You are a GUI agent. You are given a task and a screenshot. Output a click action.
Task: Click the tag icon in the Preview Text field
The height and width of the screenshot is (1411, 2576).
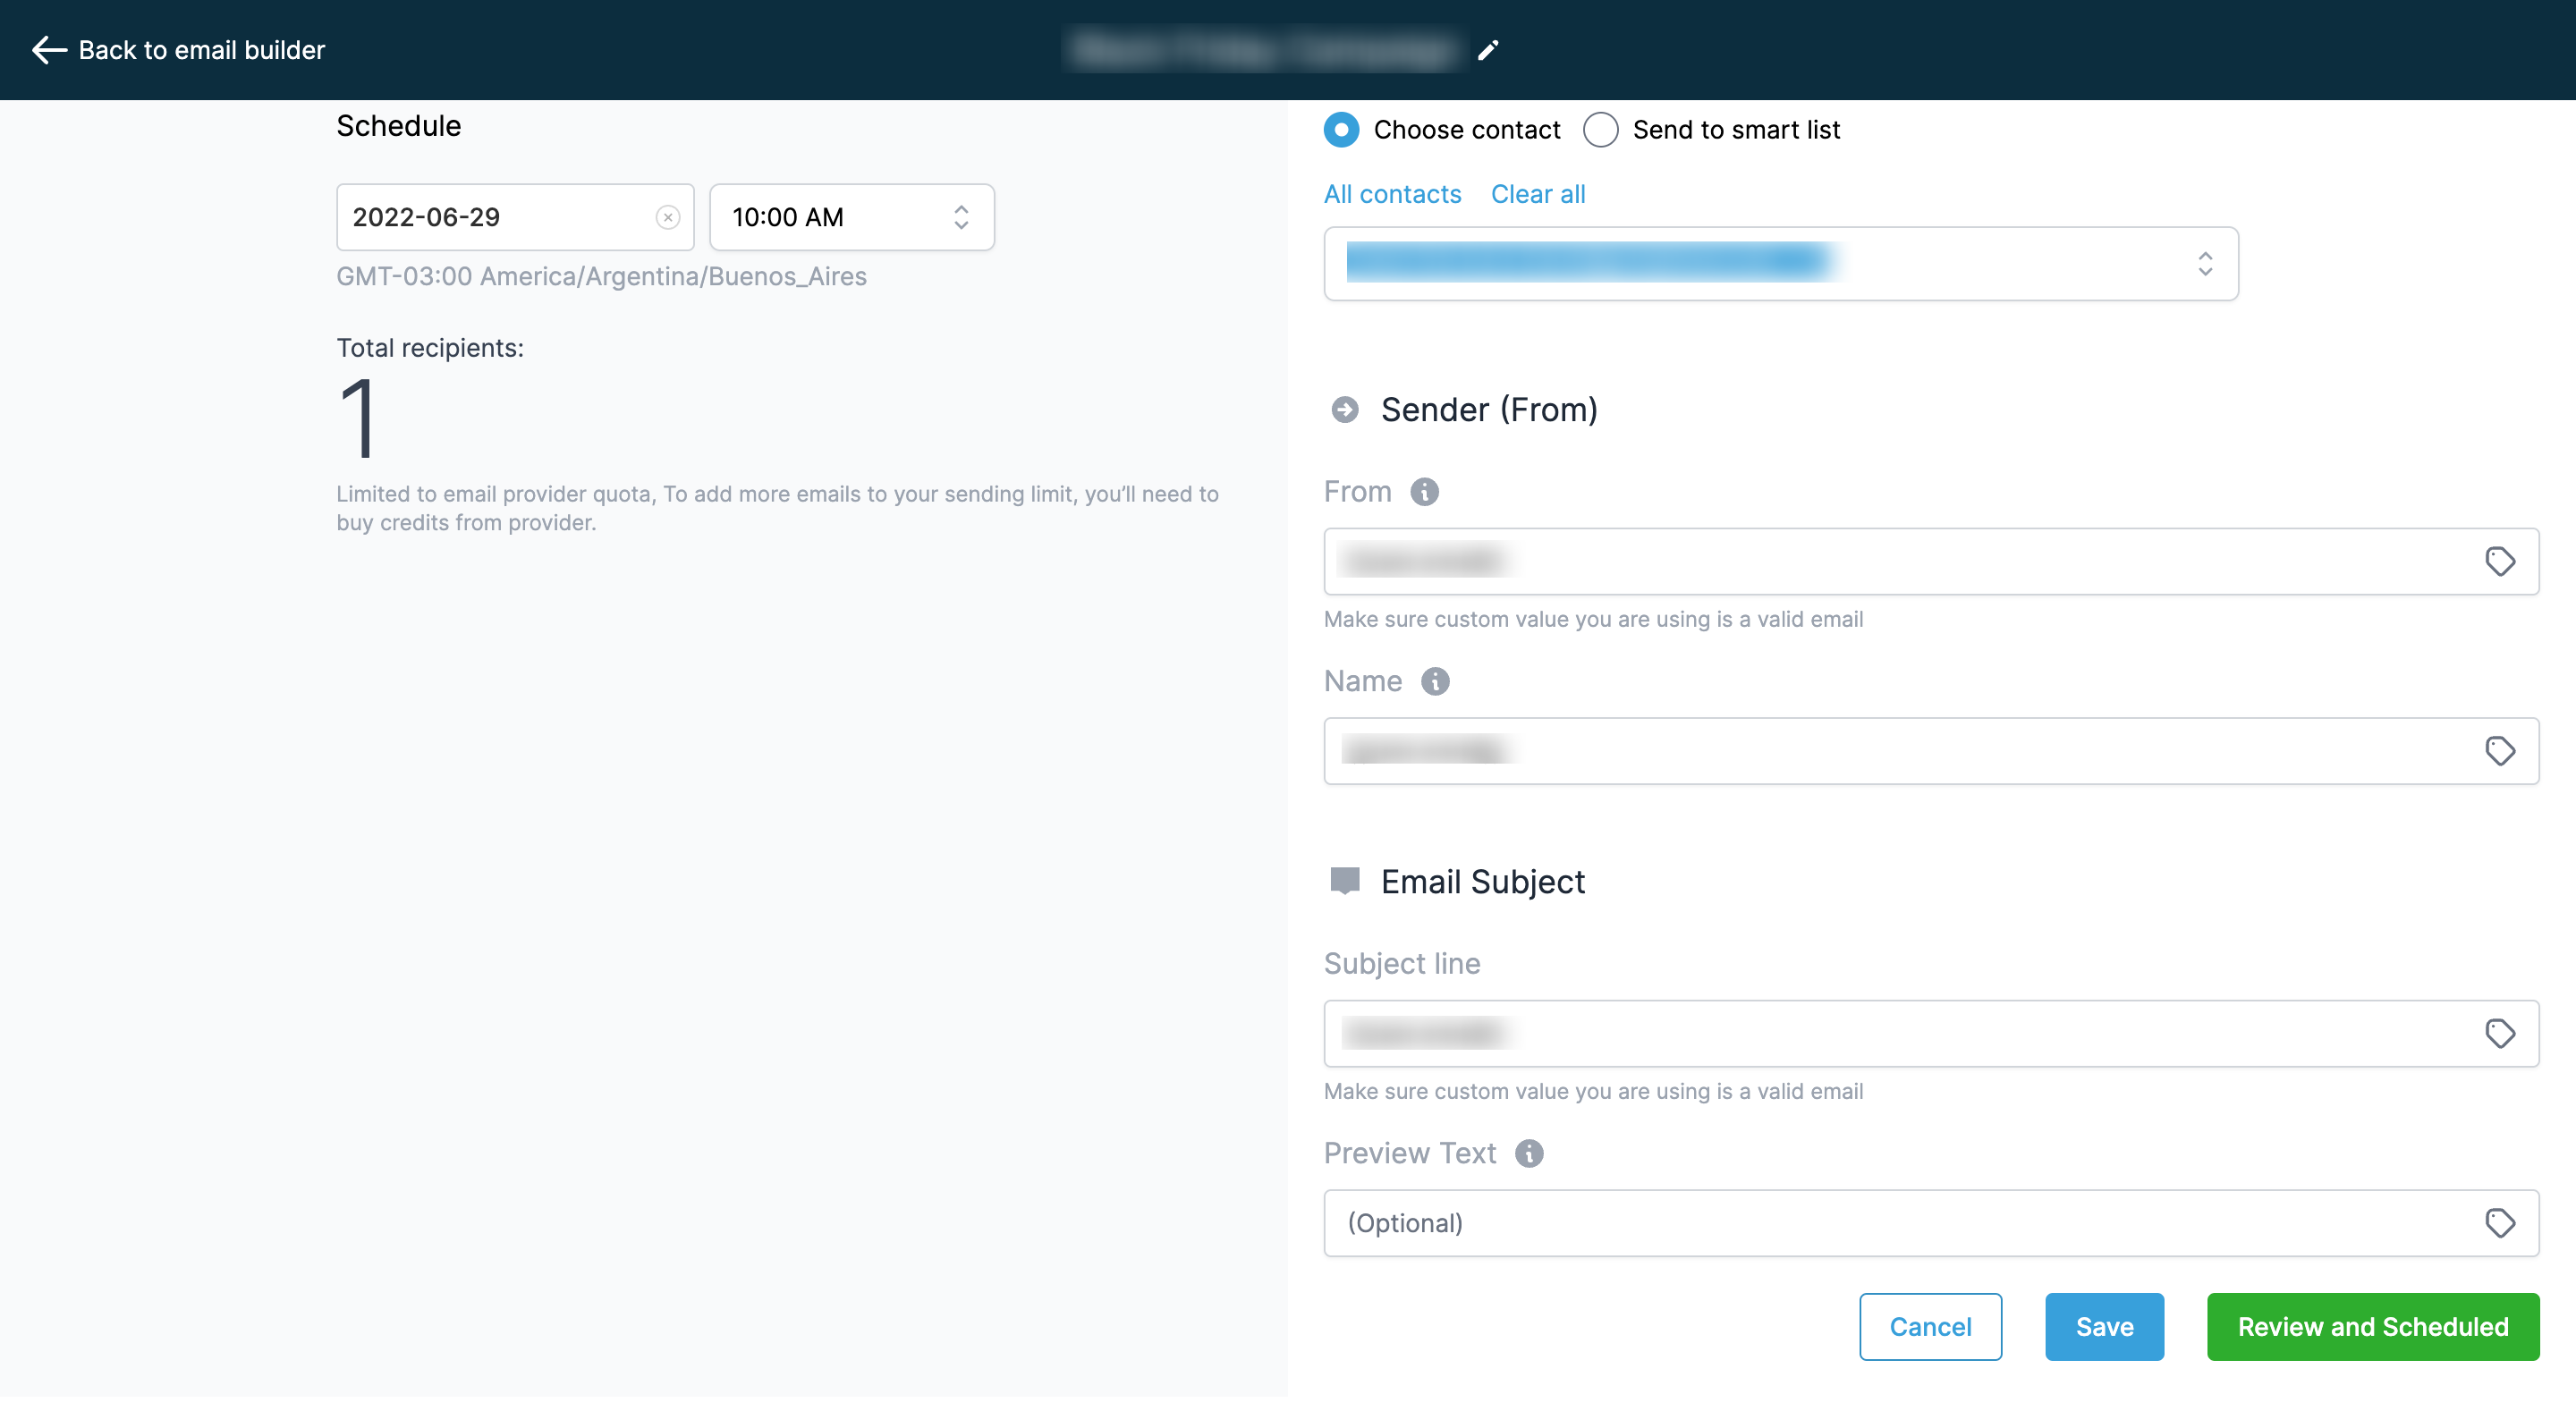[x=2499, y=1222]
